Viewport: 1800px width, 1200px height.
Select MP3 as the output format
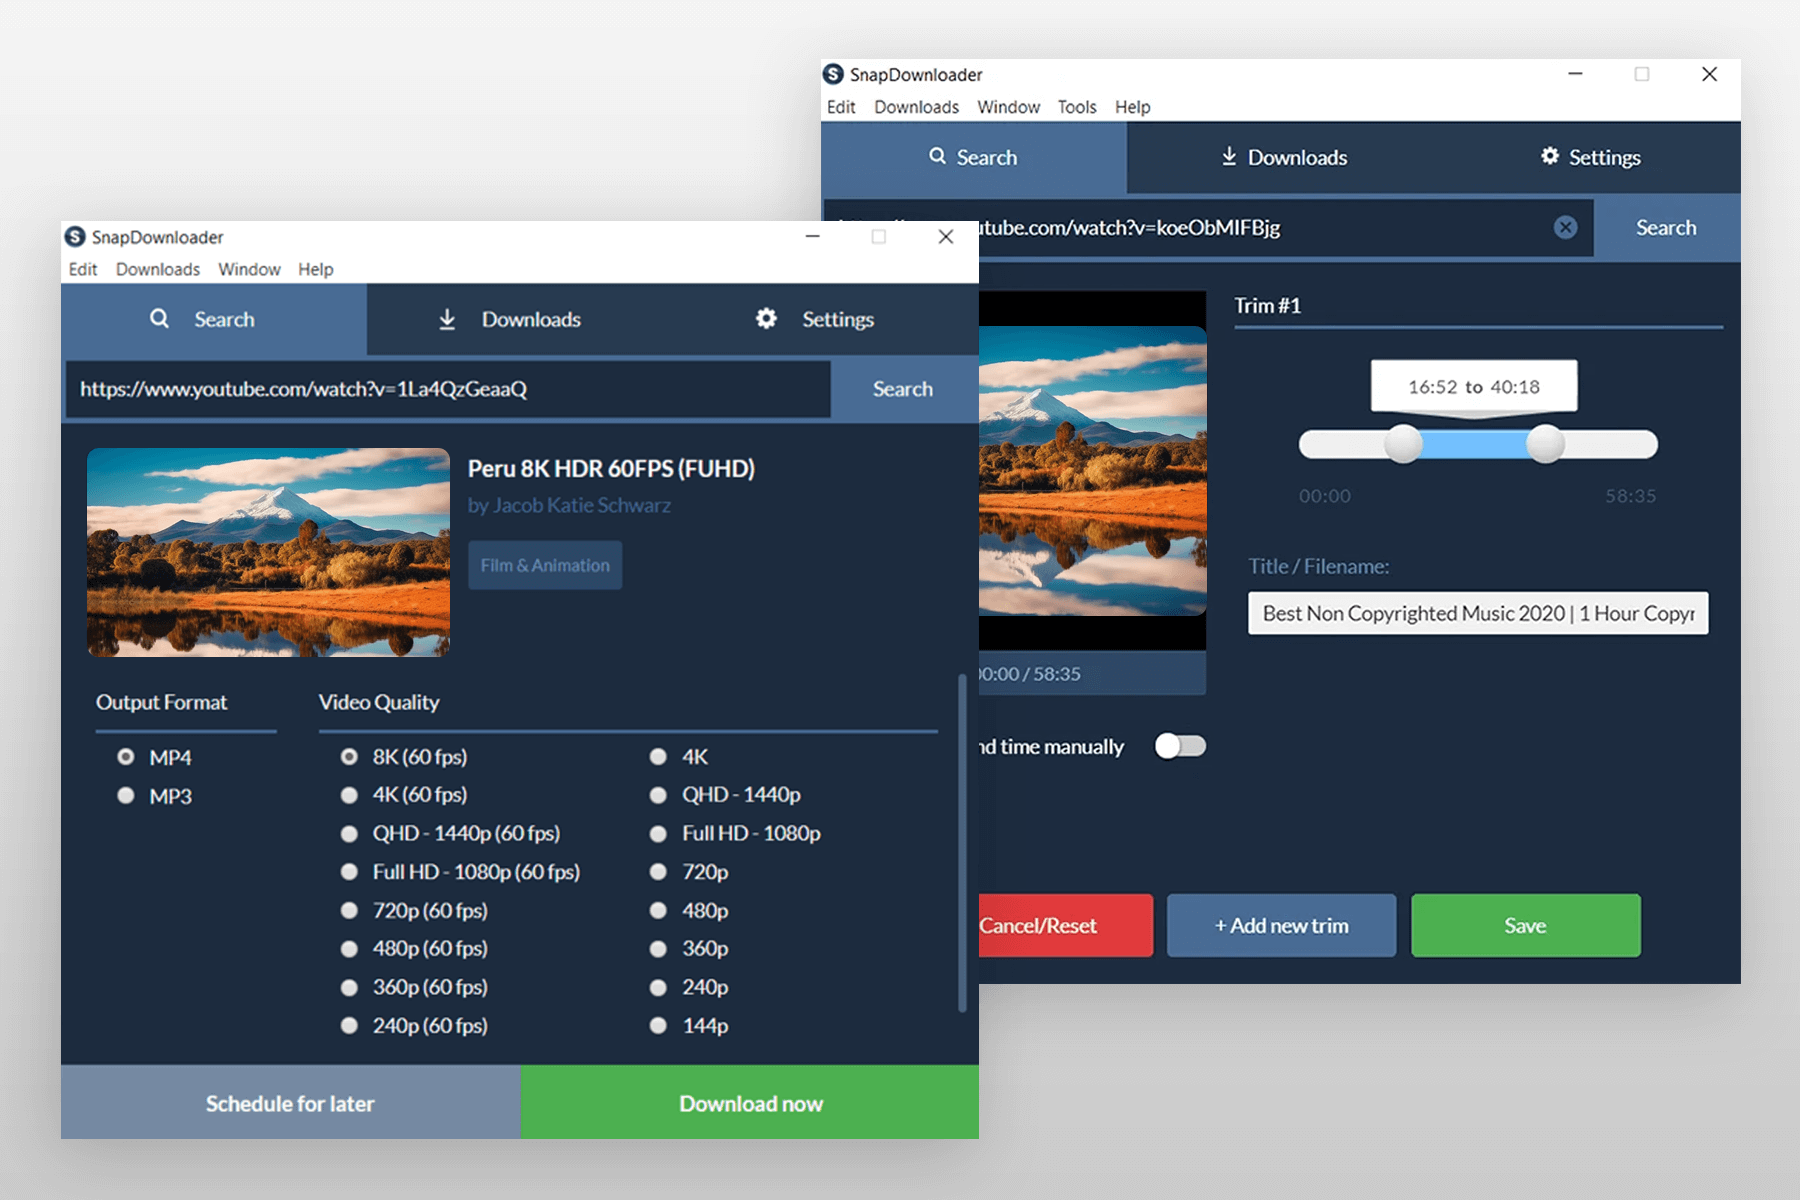(126, 795)
